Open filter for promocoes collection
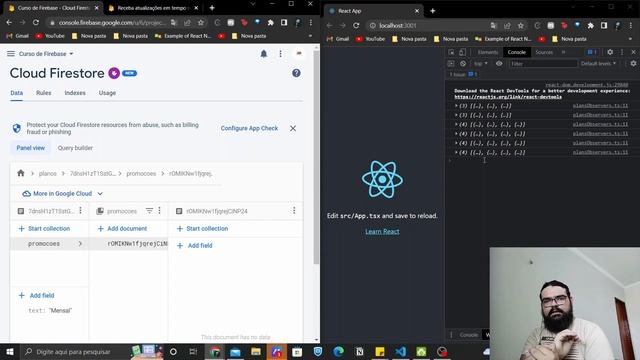This screenshot has height=360, width=640. coord(149,211)
